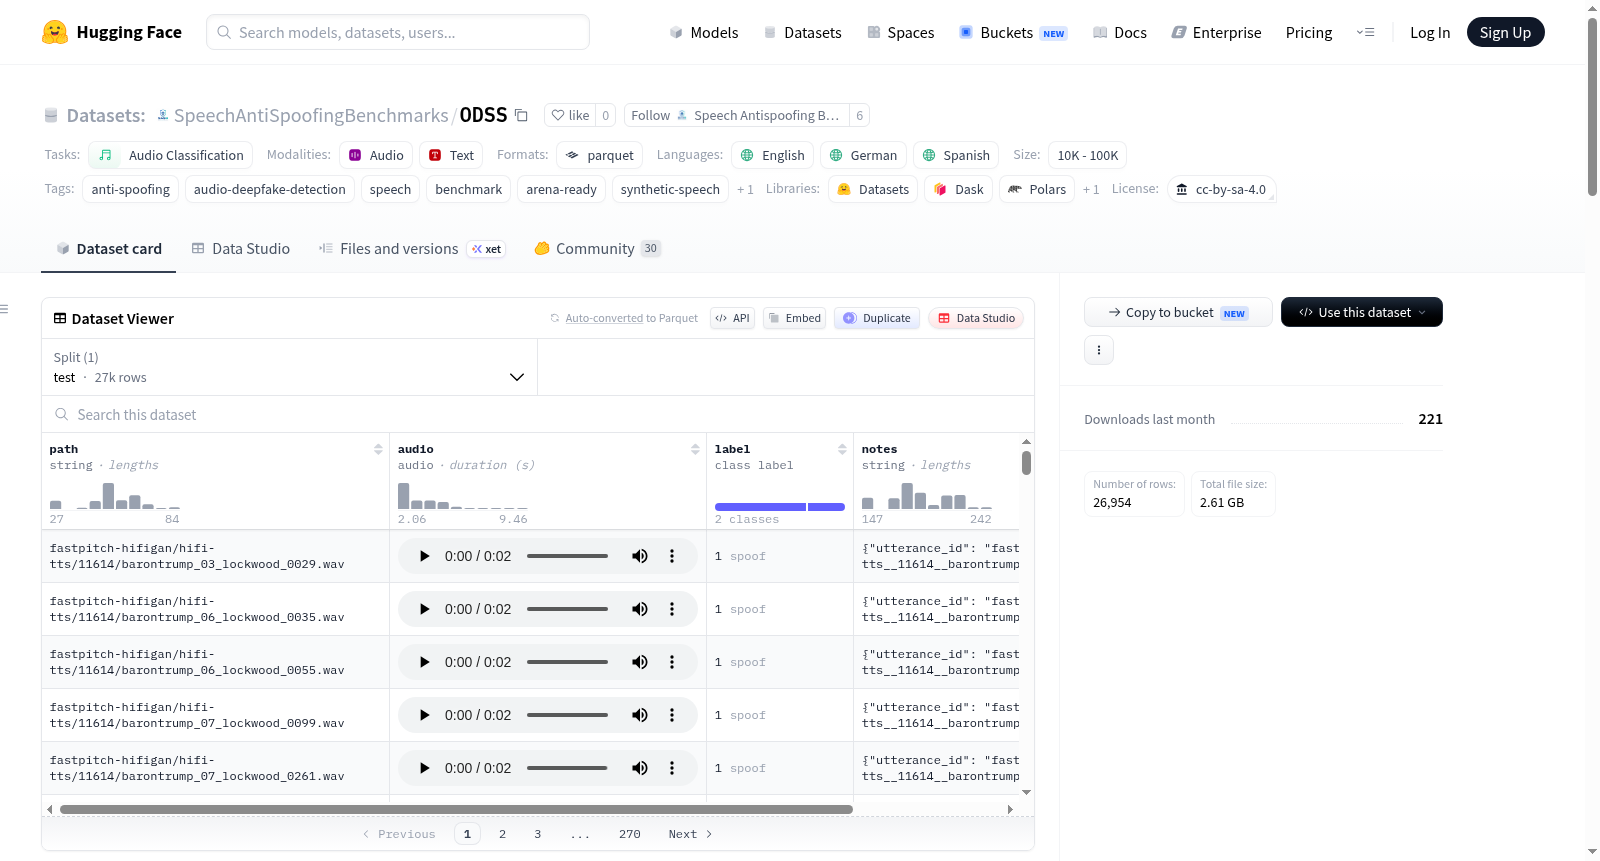1600x861 pixels.
Task: Click the Hugging Face logo icon
Action: 55,32
